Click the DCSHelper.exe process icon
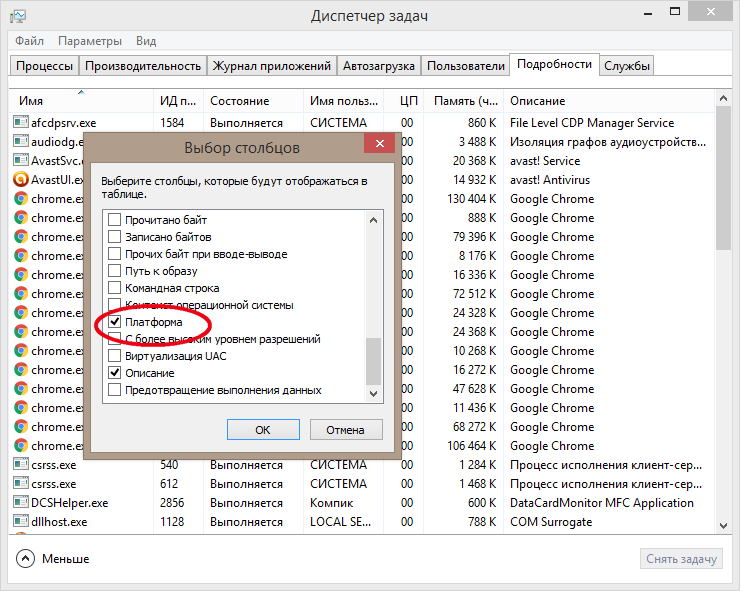This screenshot has width=740, height=591. pos(21,502)
